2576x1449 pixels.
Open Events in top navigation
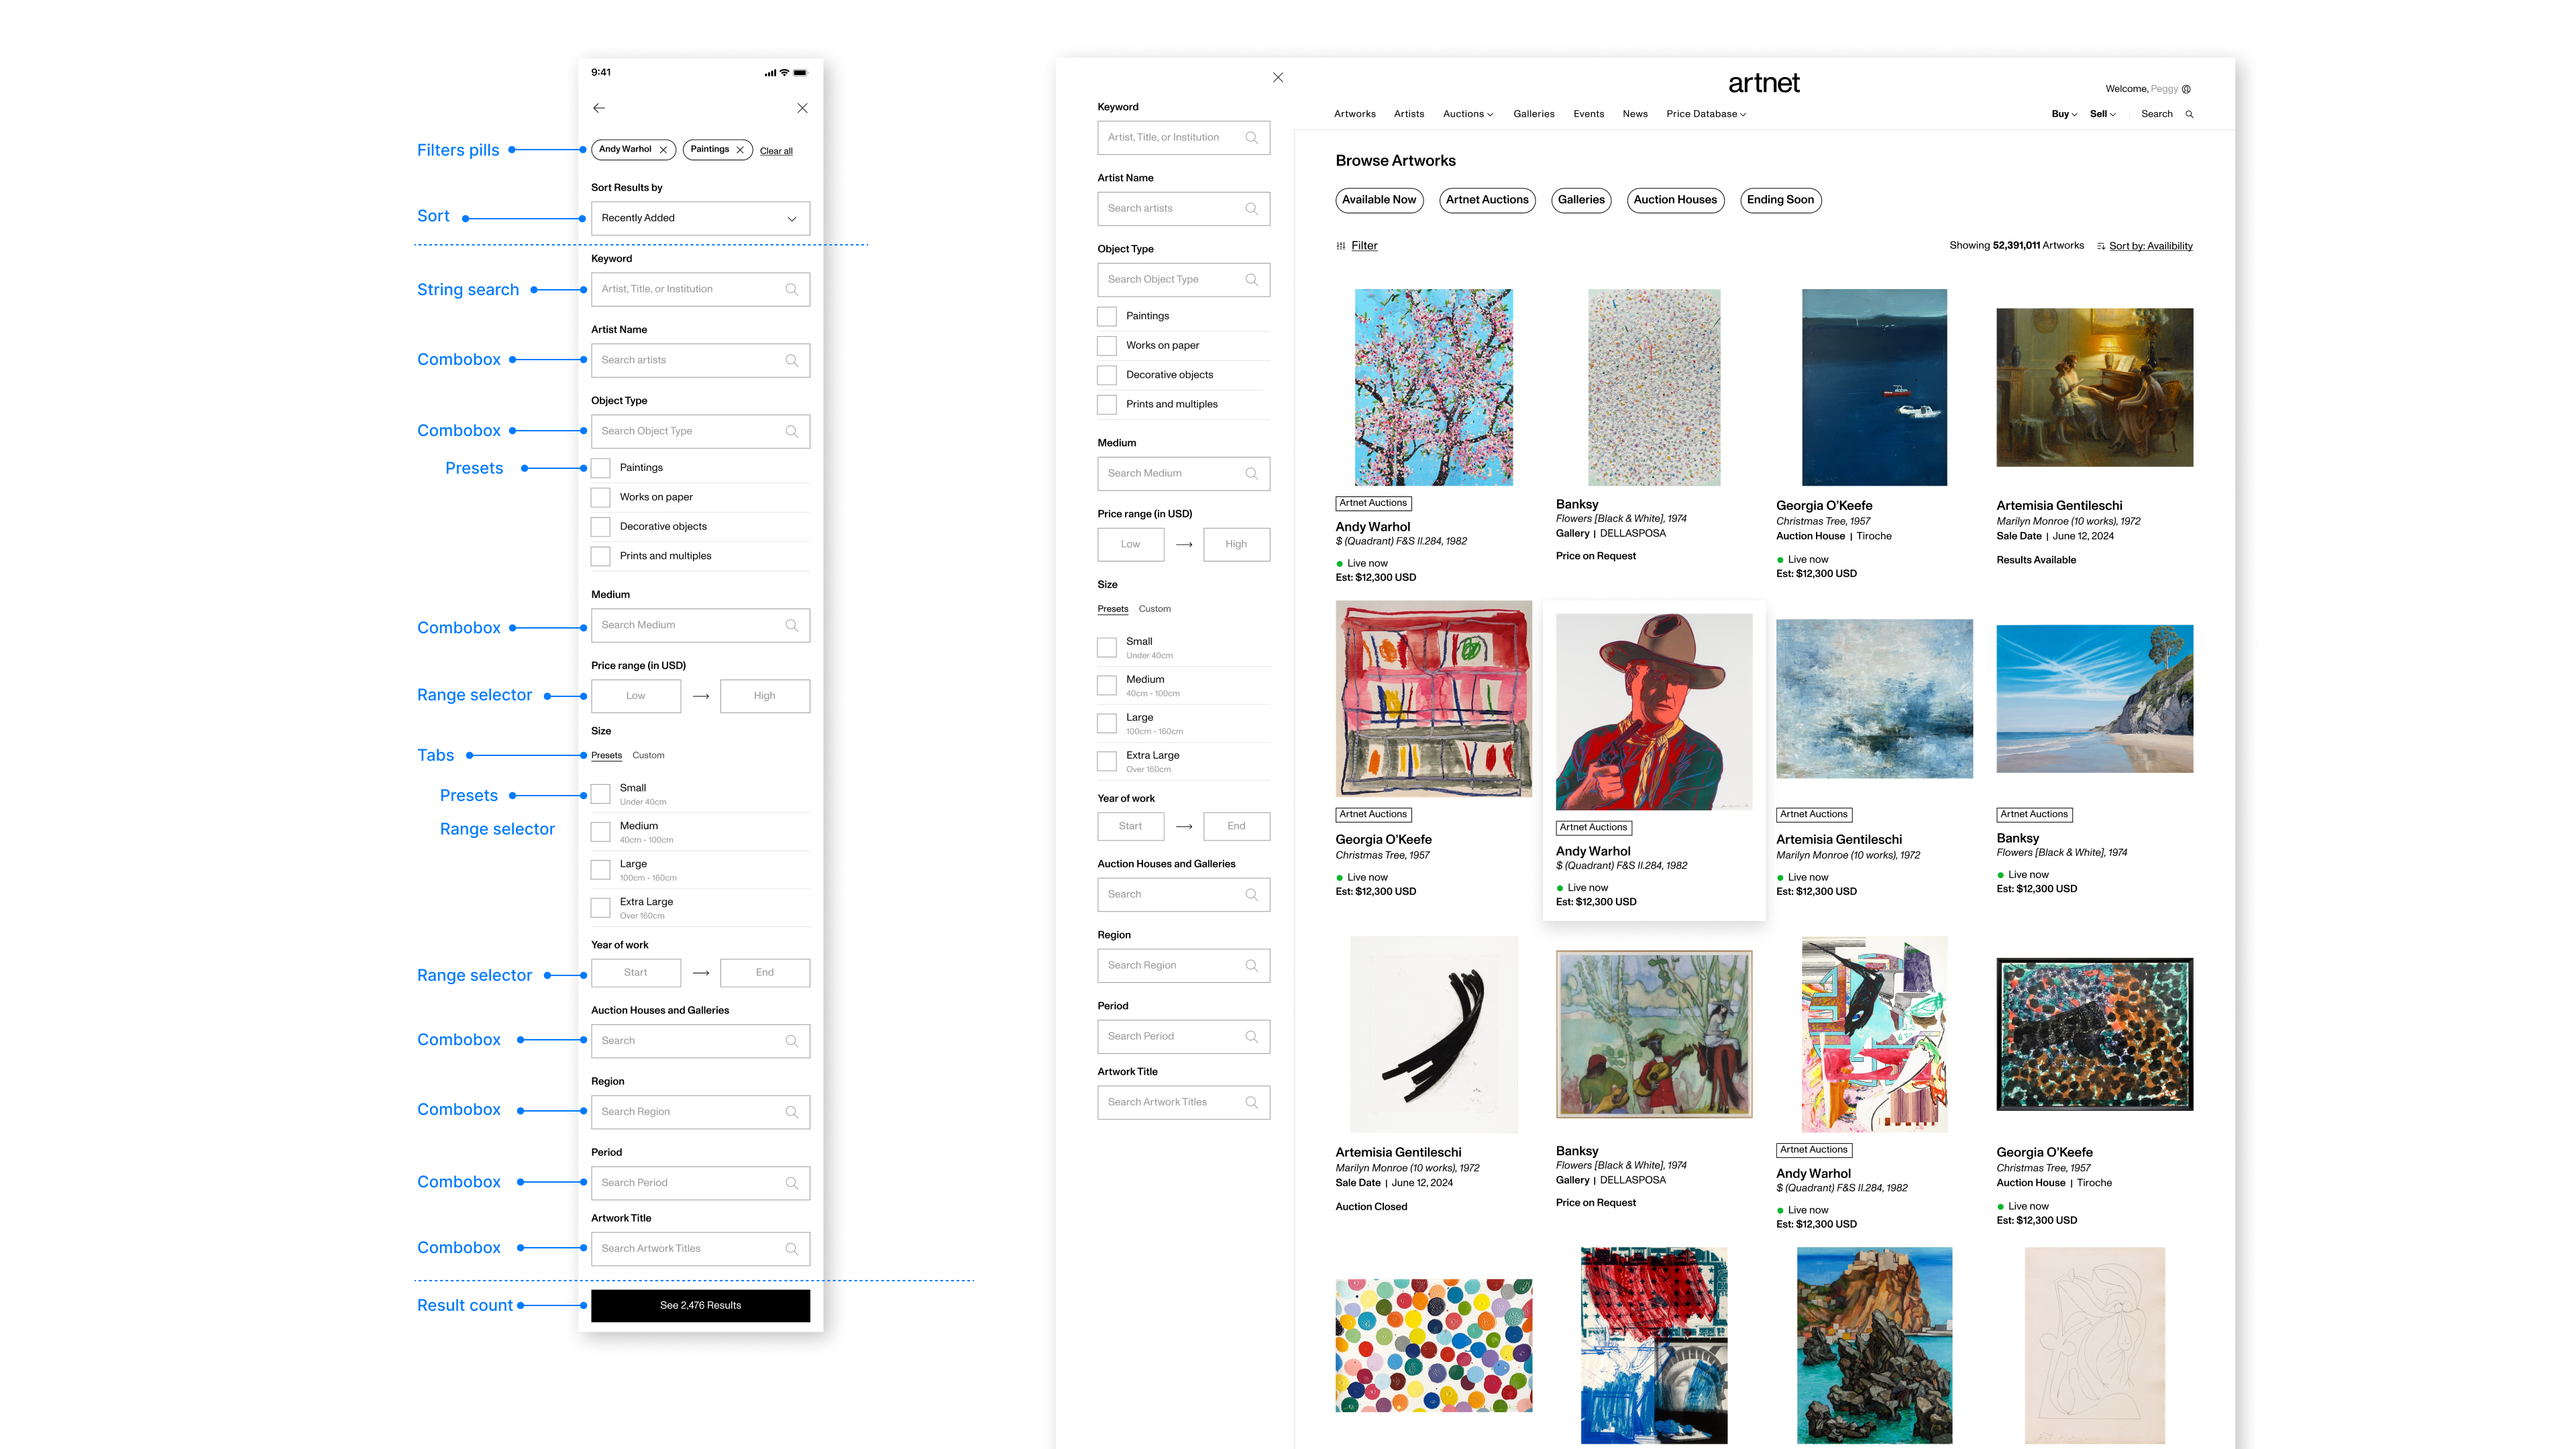point(1588,114)
